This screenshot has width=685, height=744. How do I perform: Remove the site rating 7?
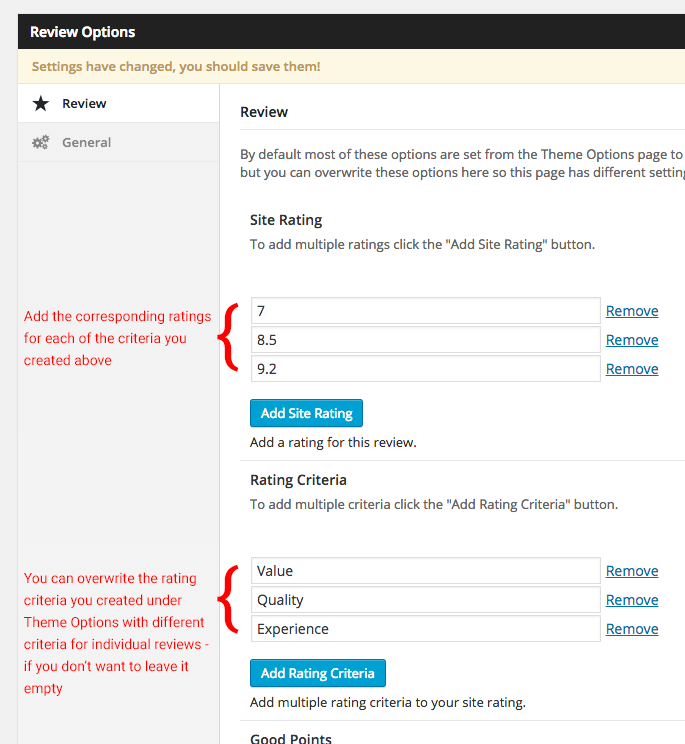[632, 311]
